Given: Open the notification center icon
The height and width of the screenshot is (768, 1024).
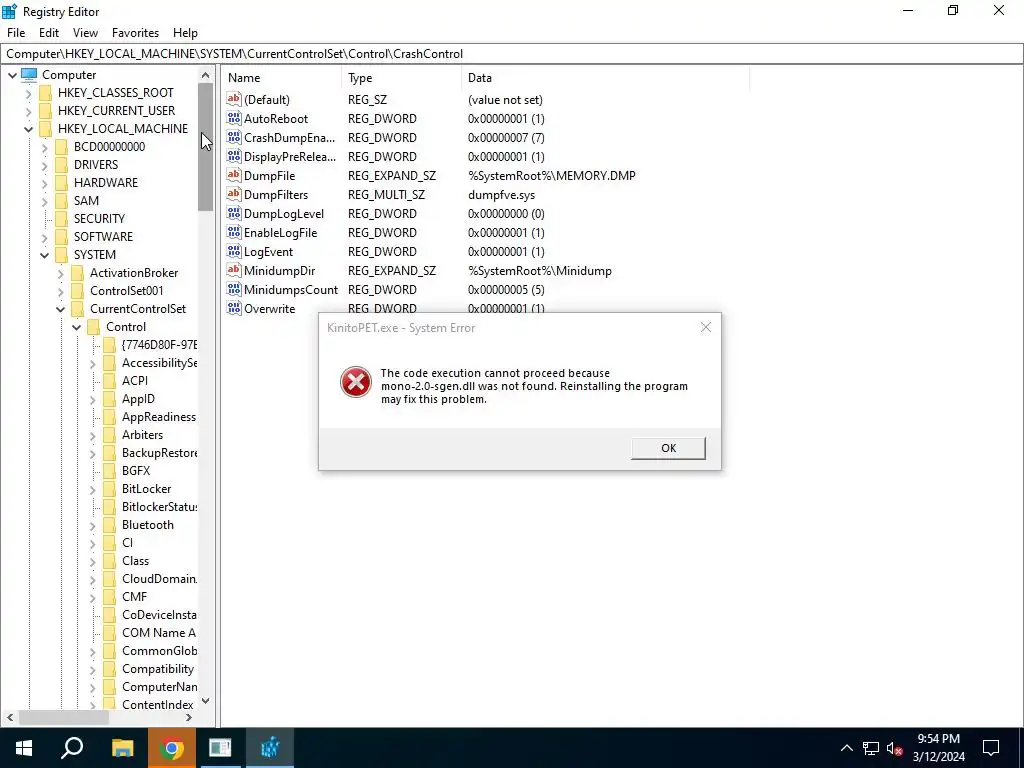Looking at the screenshot, I should [991, 748].
